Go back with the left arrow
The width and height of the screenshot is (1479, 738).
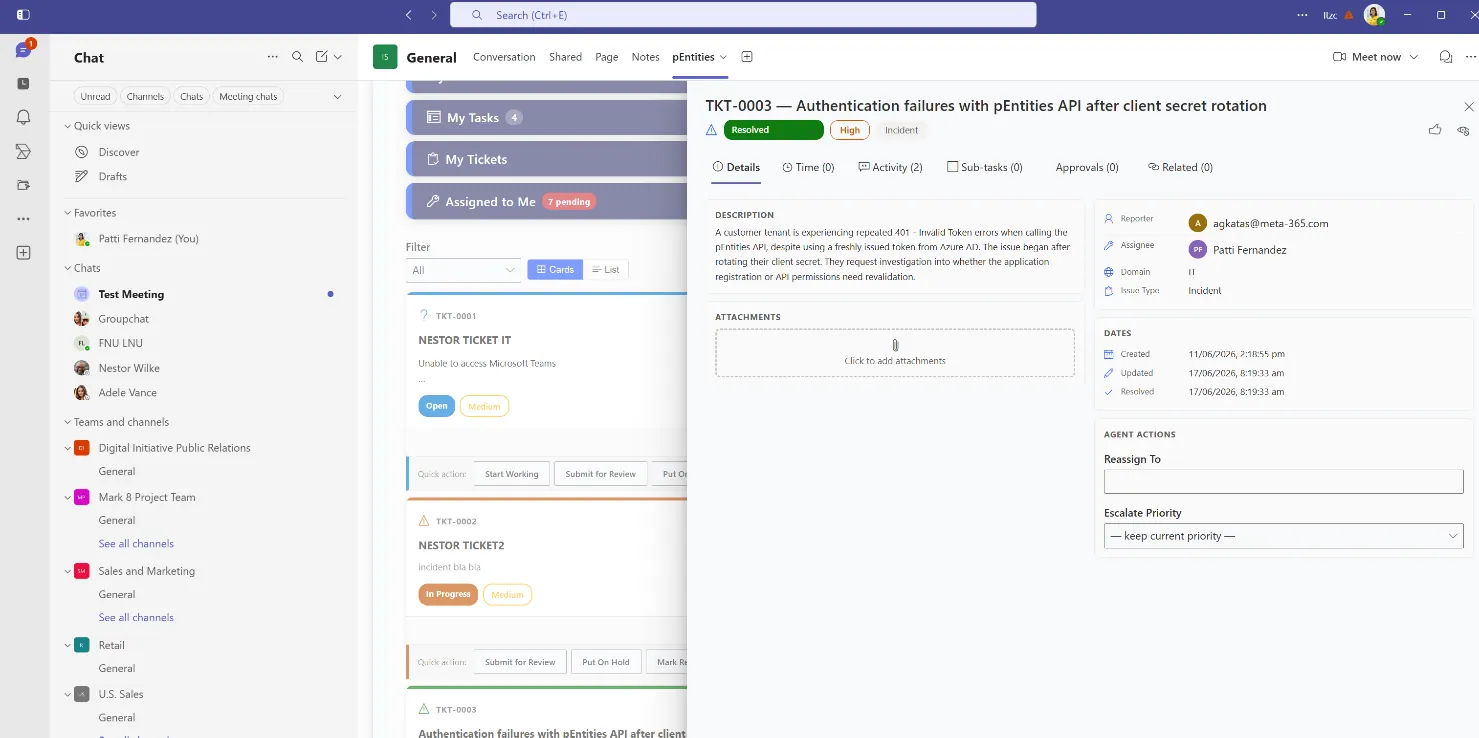click(x=409, y=15)
